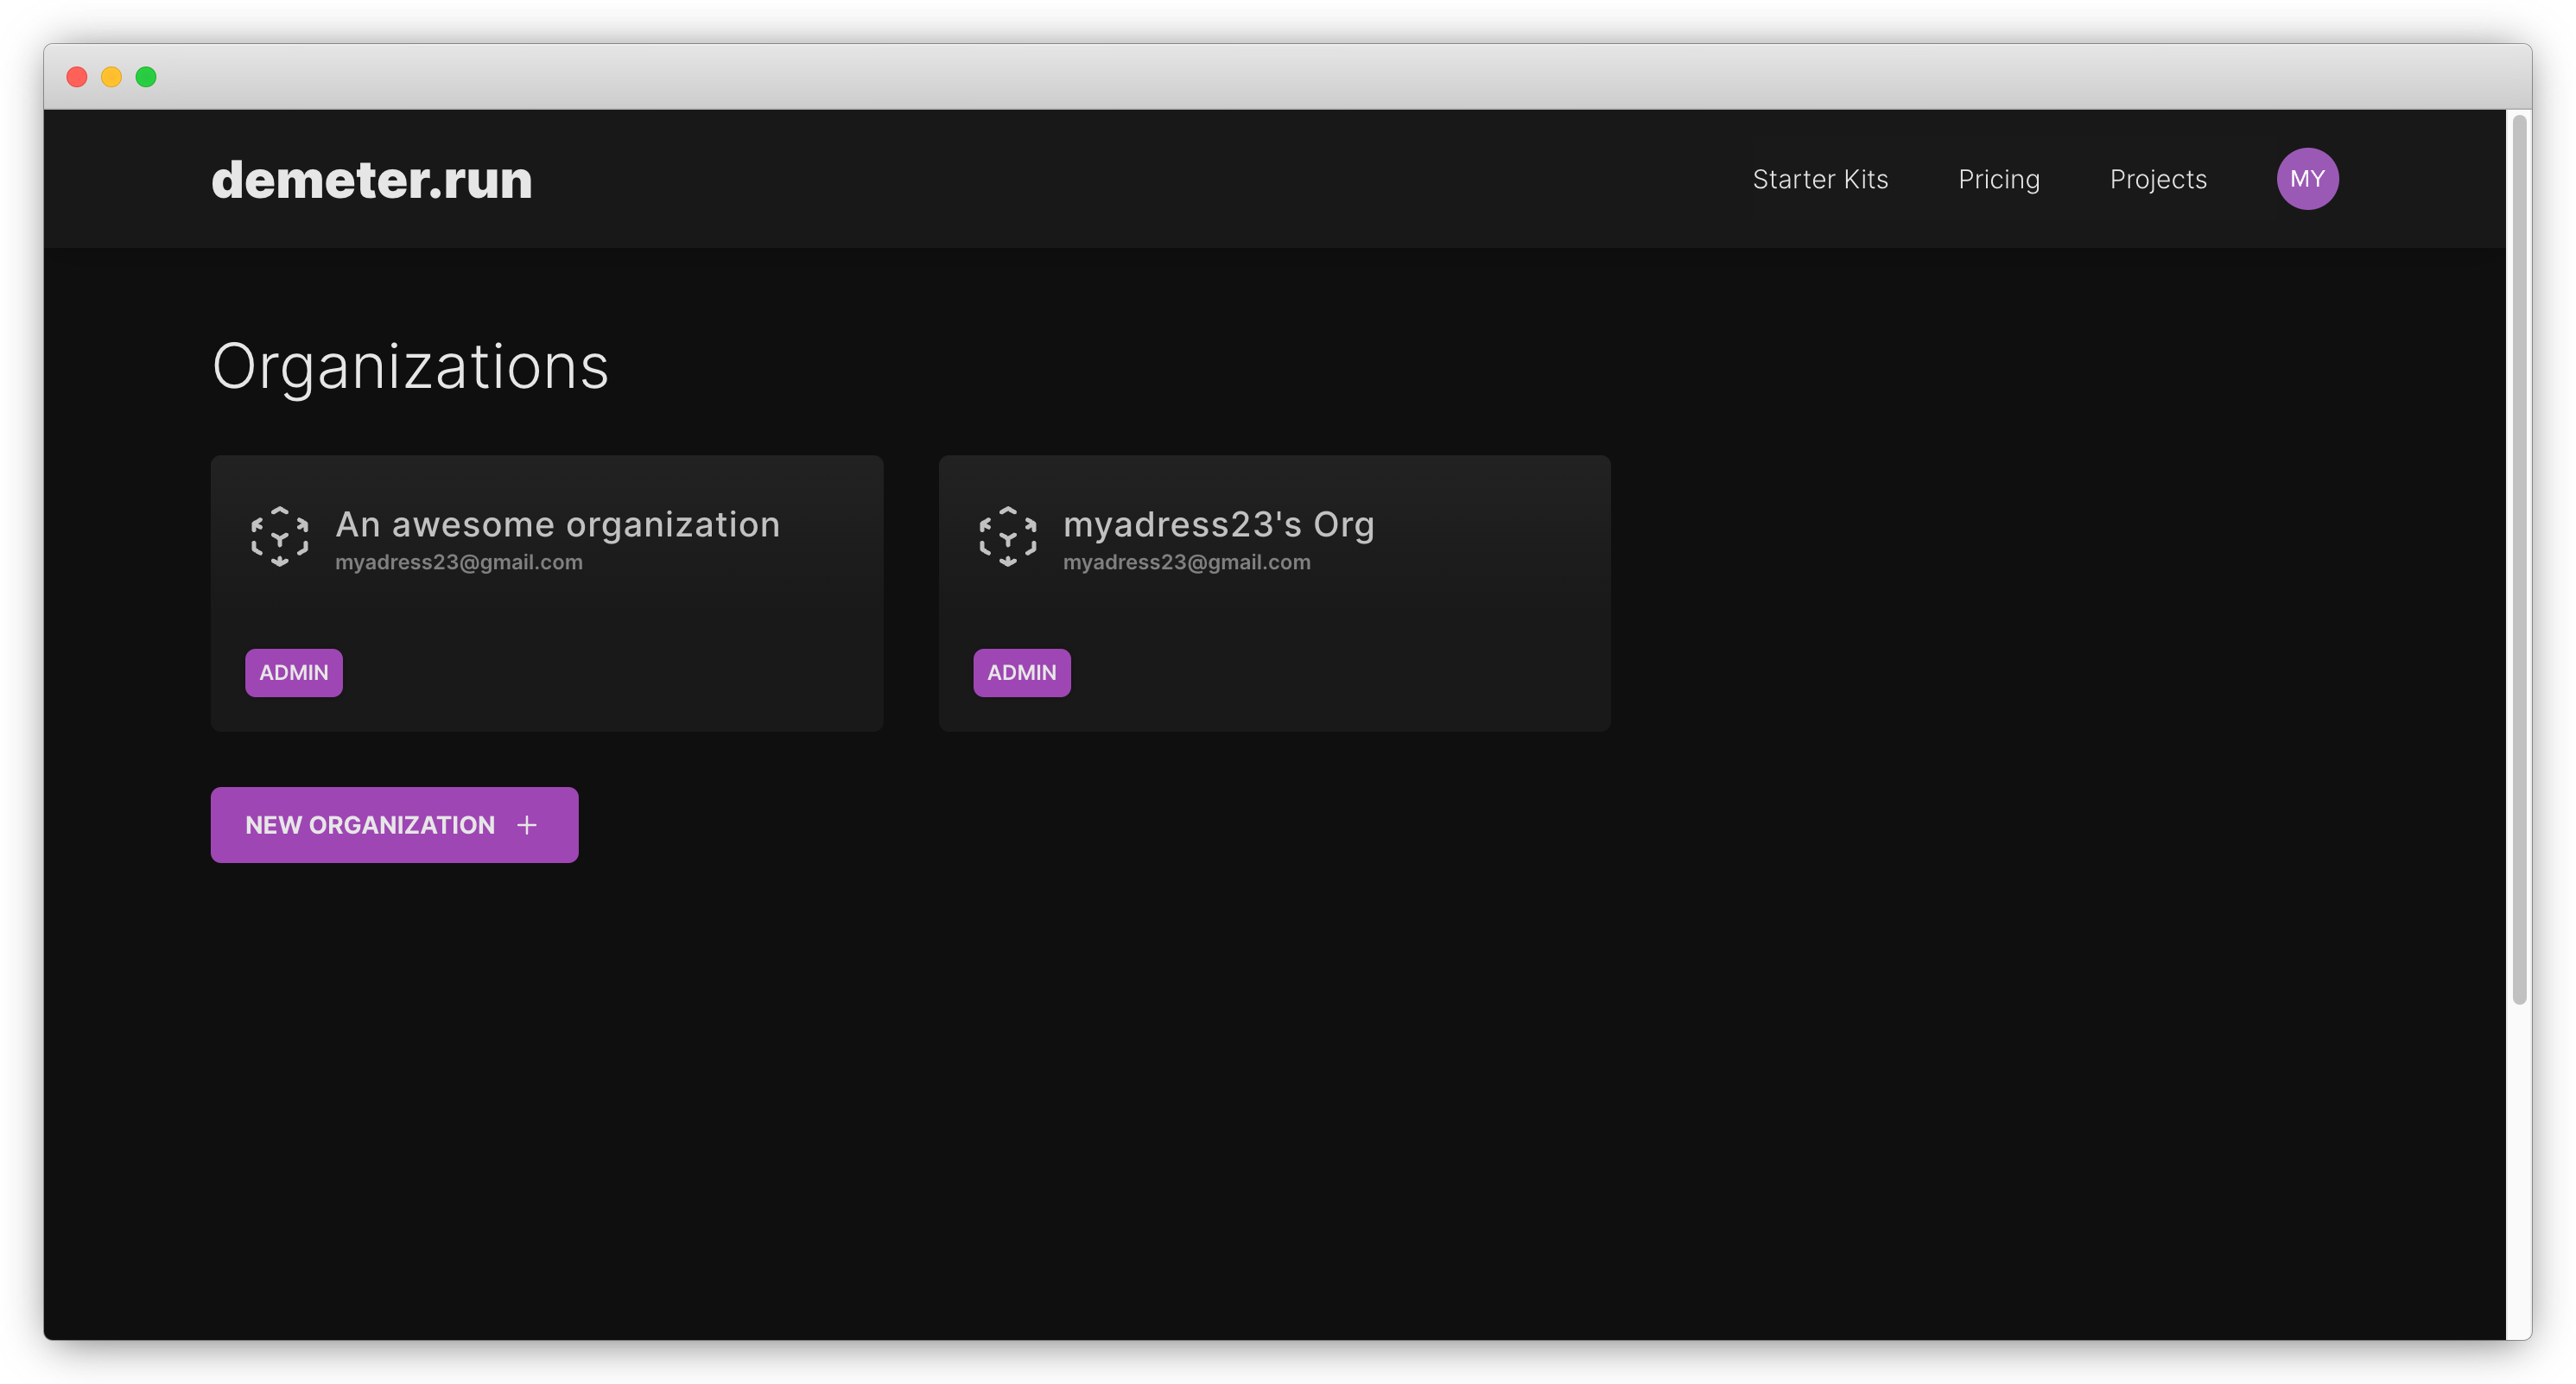Open the Projects menu item
The height and width of the screenshot is (1384, 2576).
2158,179
